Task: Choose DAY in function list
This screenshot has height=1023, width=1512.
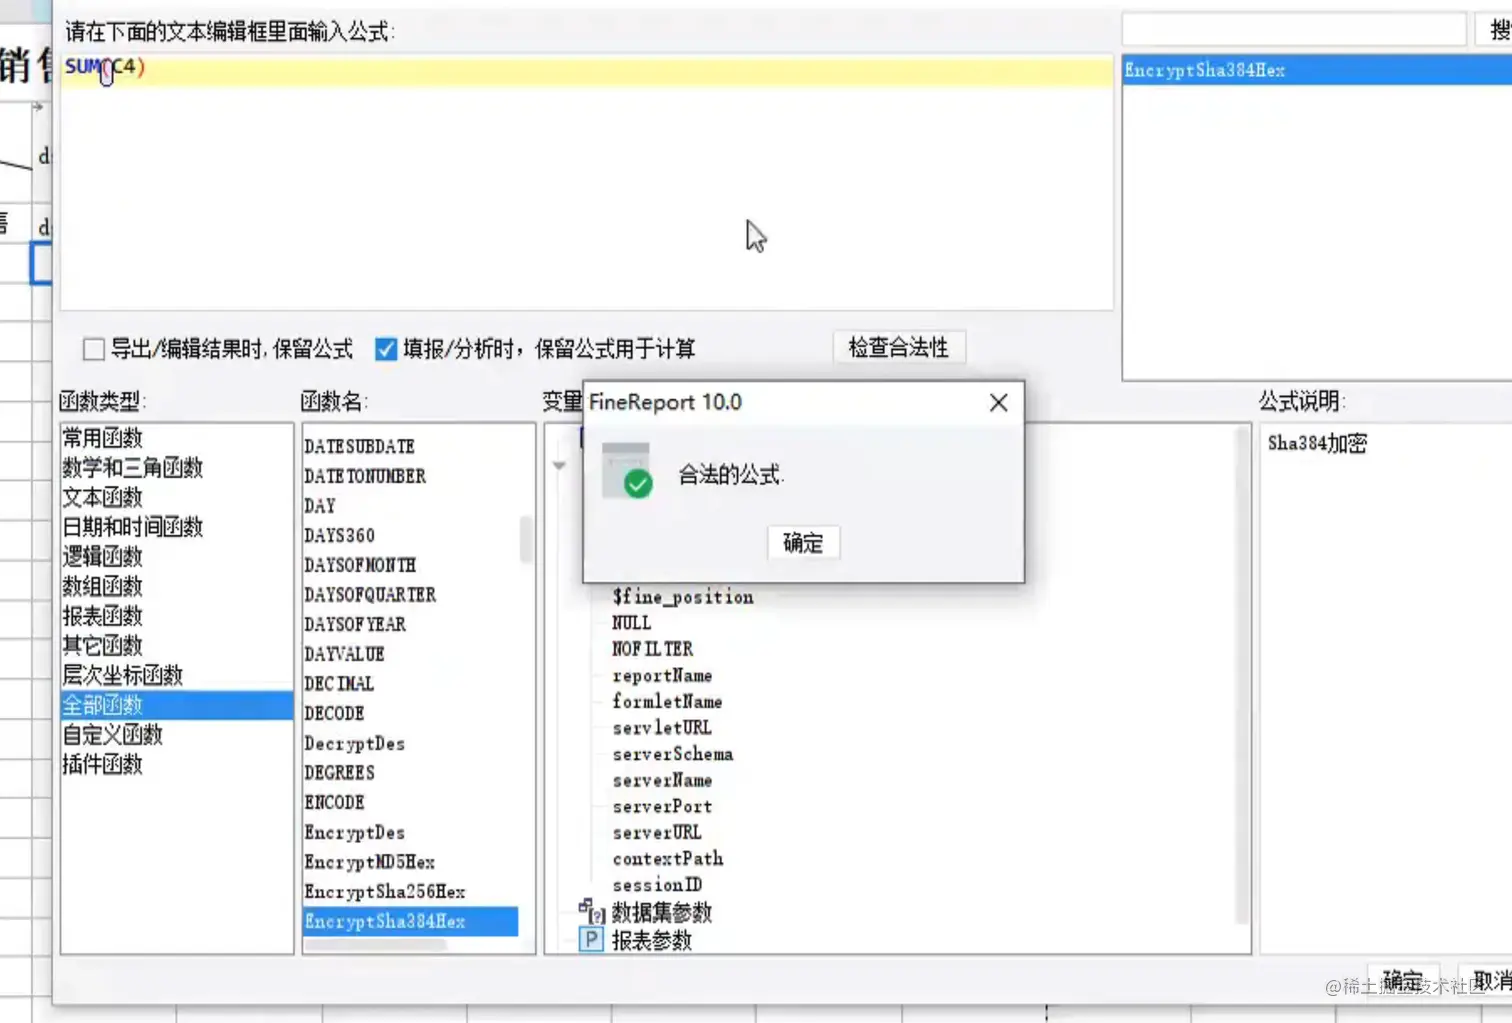Action: coord(410,506)
